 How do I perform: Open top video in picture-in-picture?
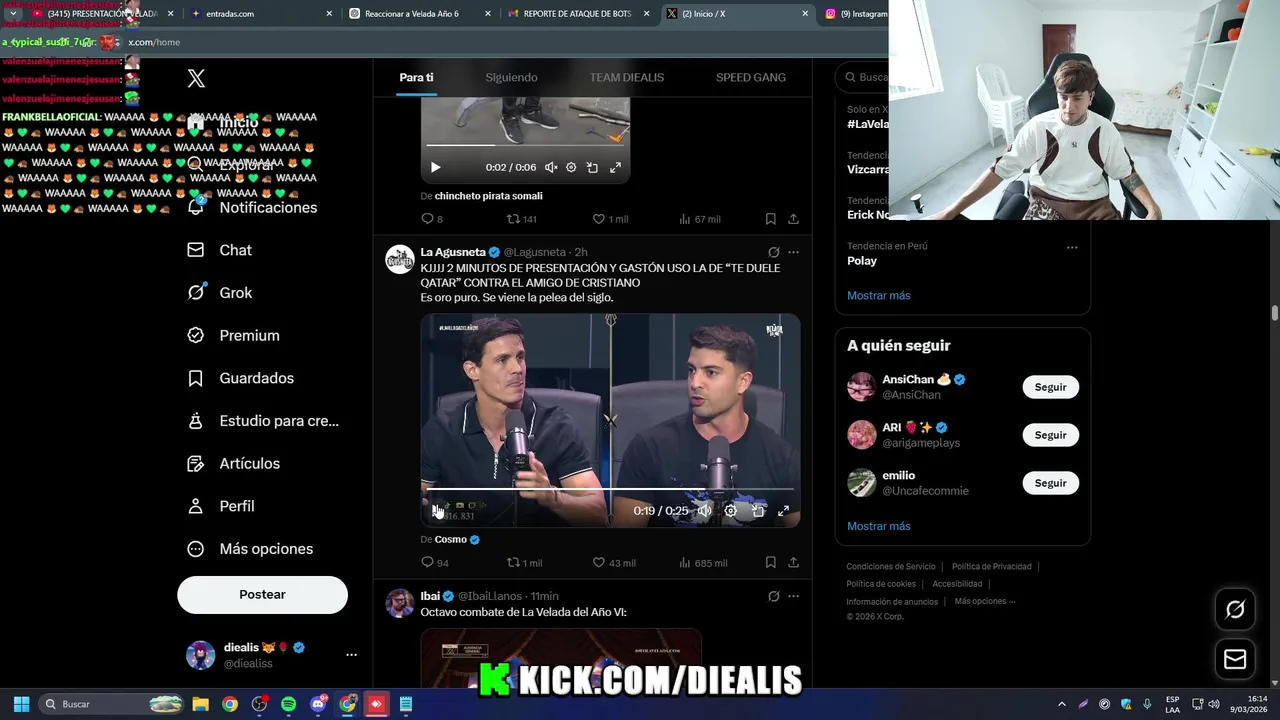point(592,168)
